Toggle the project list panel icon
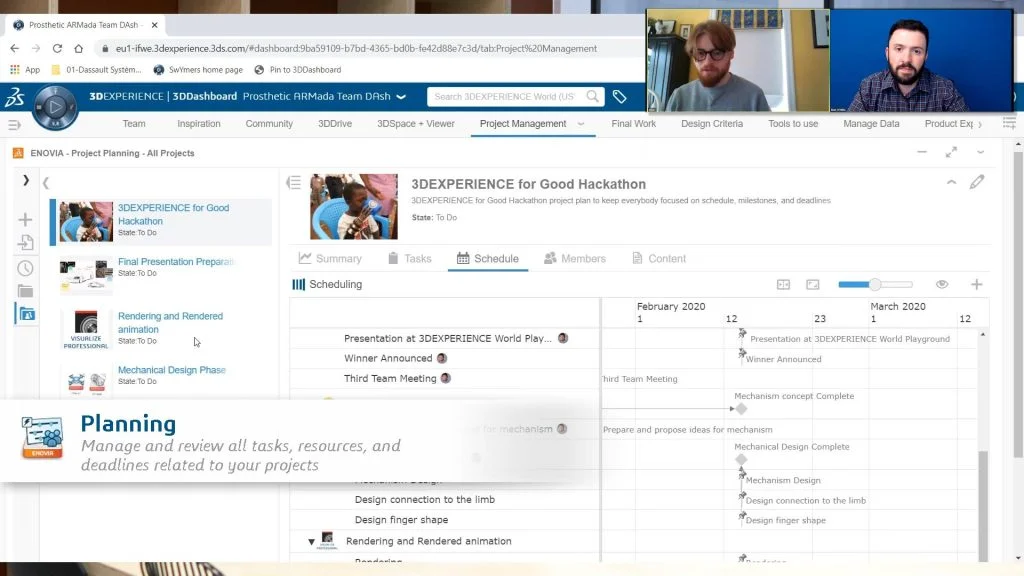Screen dimensions: 1024x576 (293, 182)
